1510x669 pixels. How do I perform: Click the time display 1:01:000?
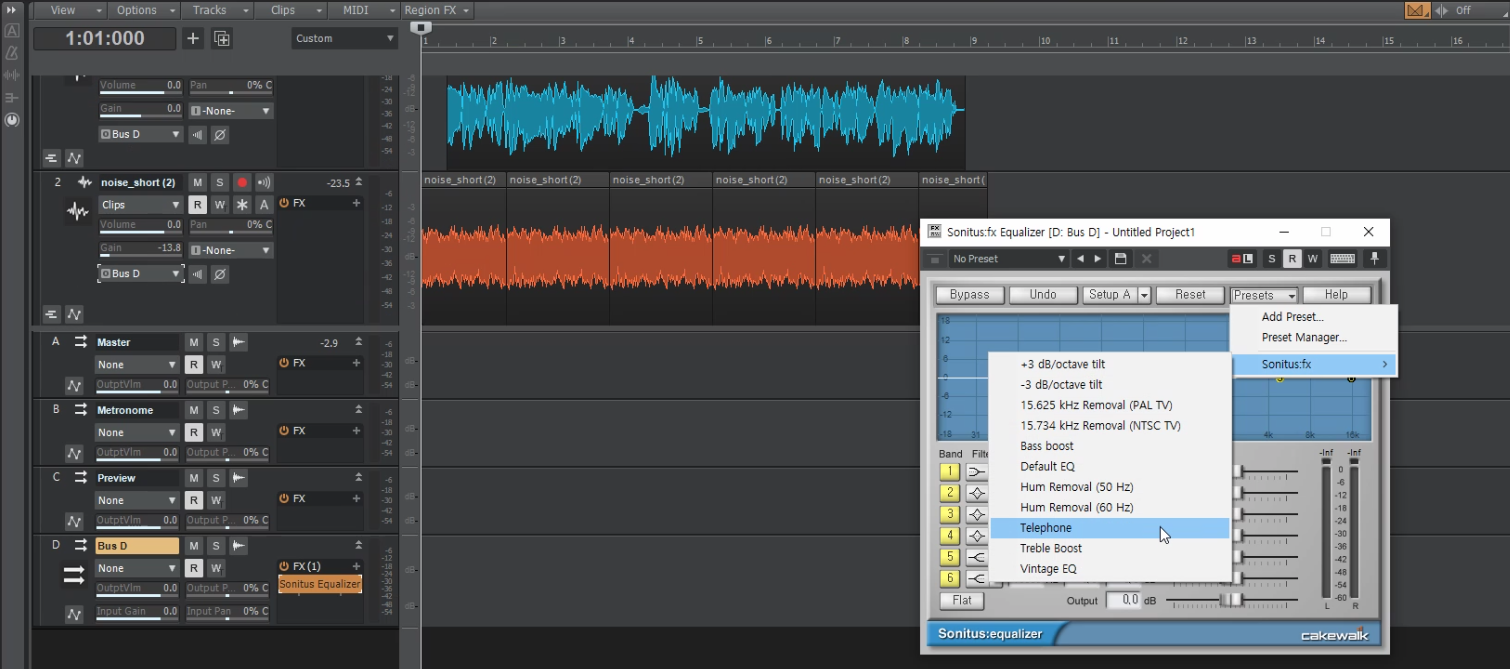click(105, 38)
